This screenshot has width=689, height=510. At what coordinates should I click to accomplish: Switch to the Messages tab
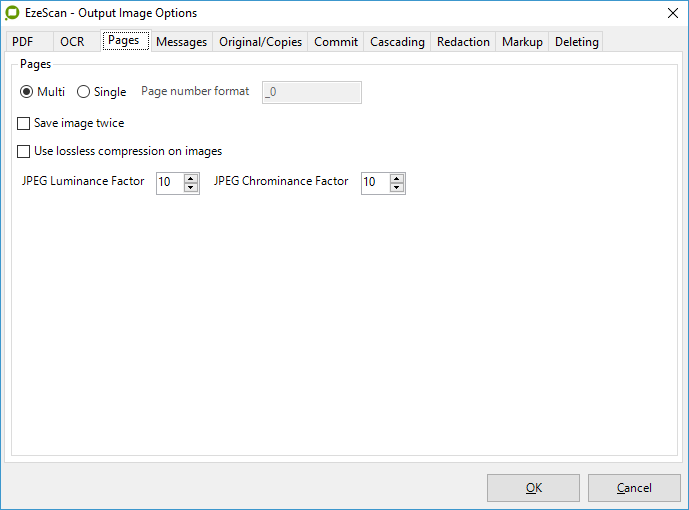pyautogui.click(x=181, y=42)
